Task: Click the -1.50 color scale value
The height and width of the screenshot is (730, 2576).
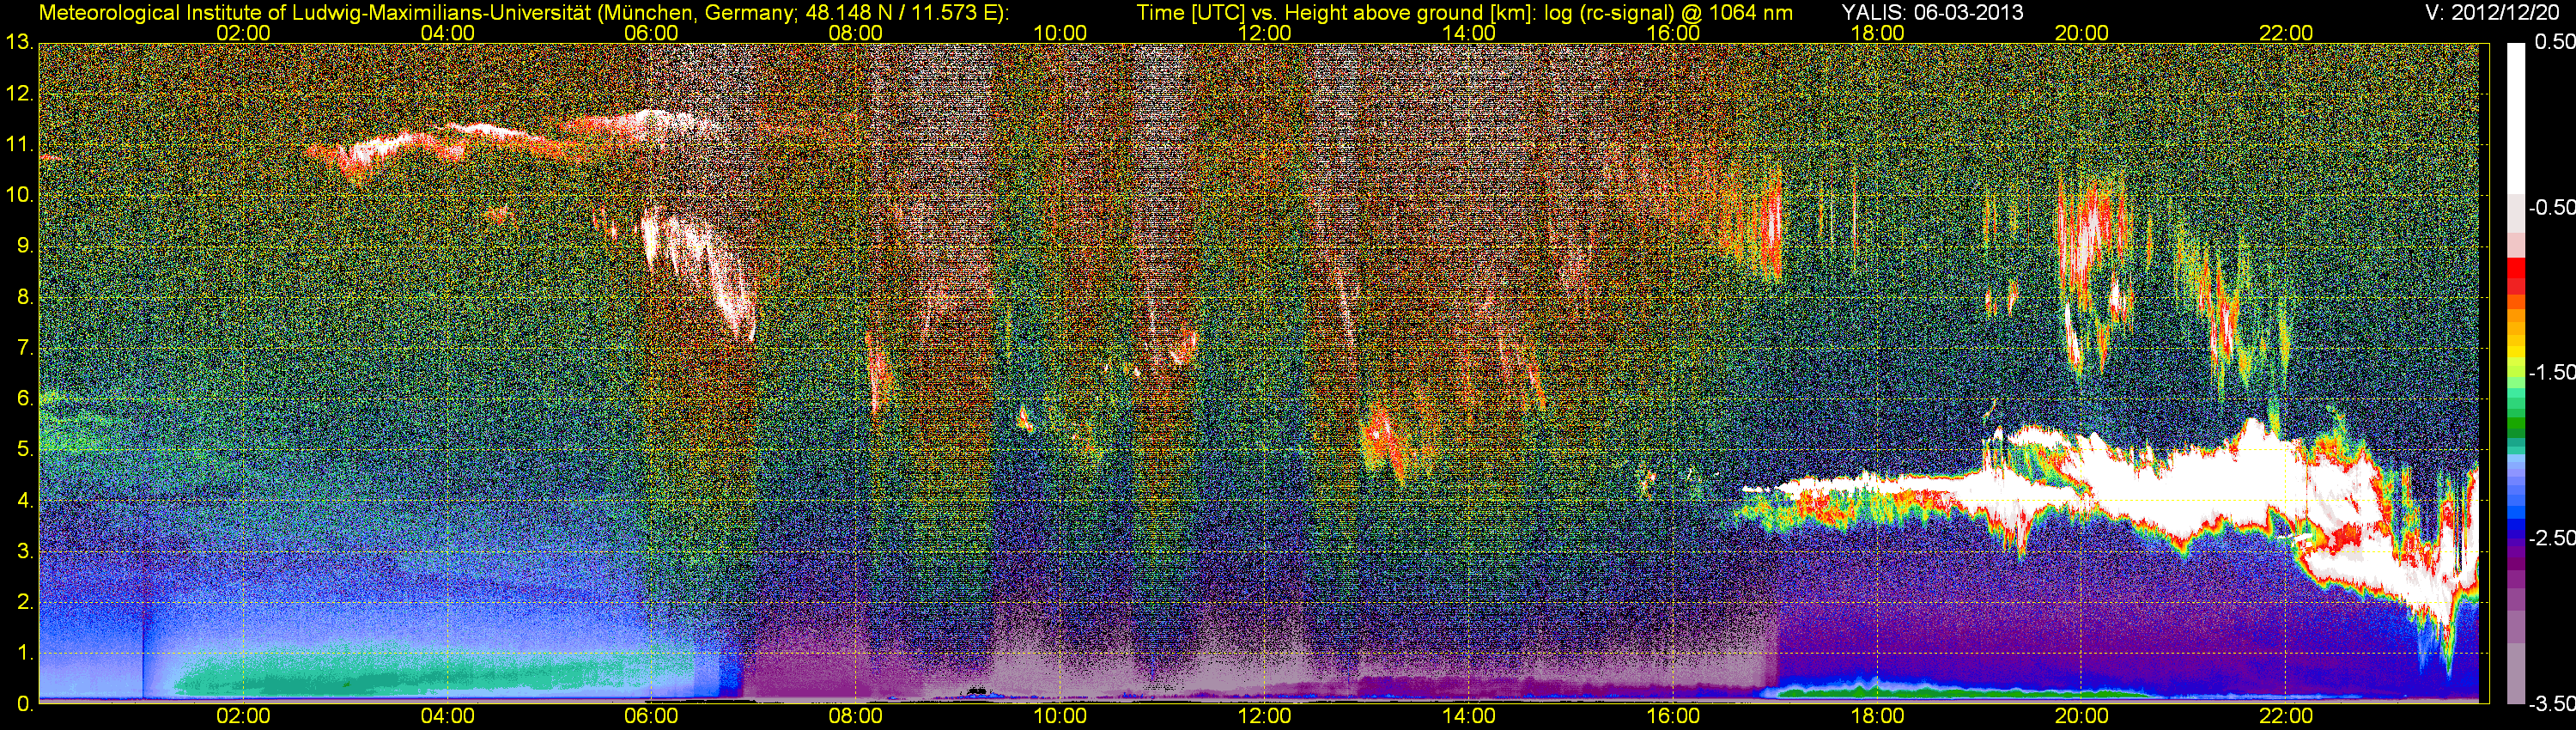Action: [2551, 372]
